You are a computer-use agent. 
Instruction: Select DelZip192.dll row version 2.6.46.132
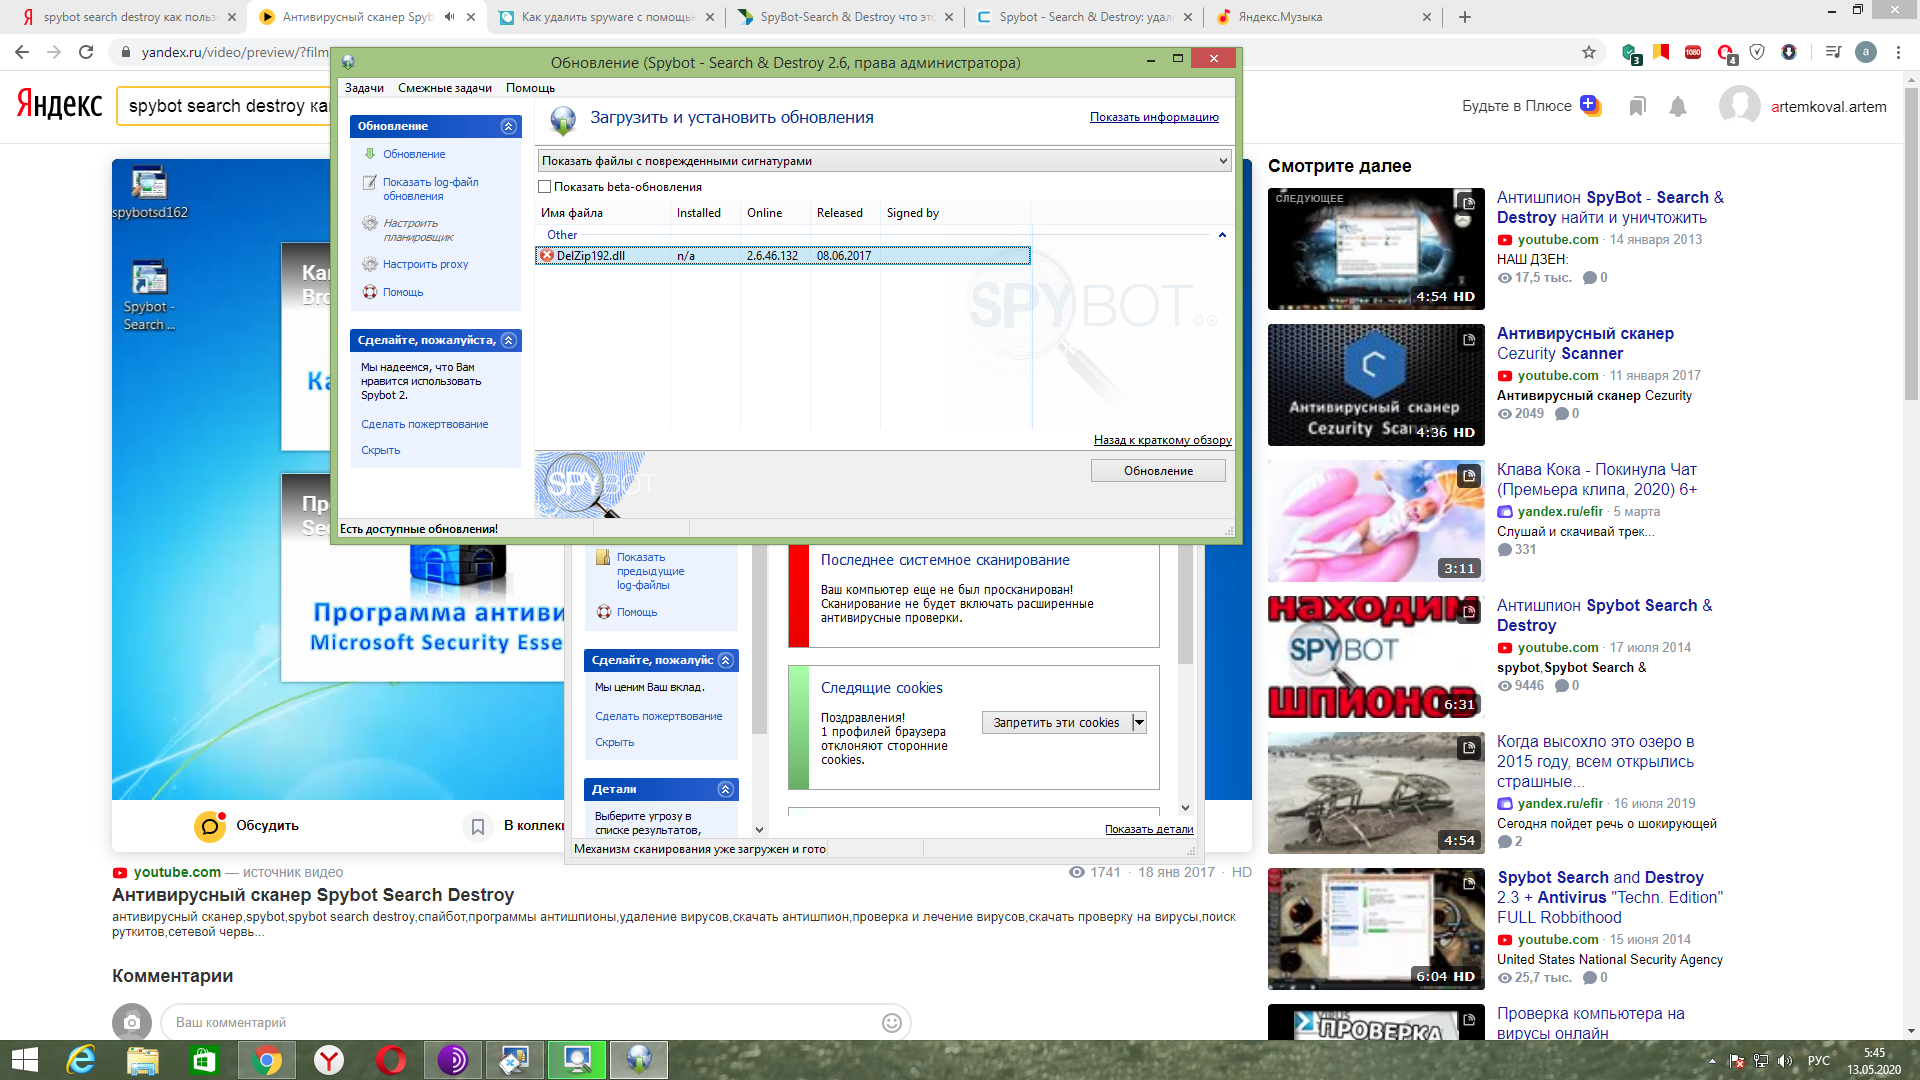(783, 256)
